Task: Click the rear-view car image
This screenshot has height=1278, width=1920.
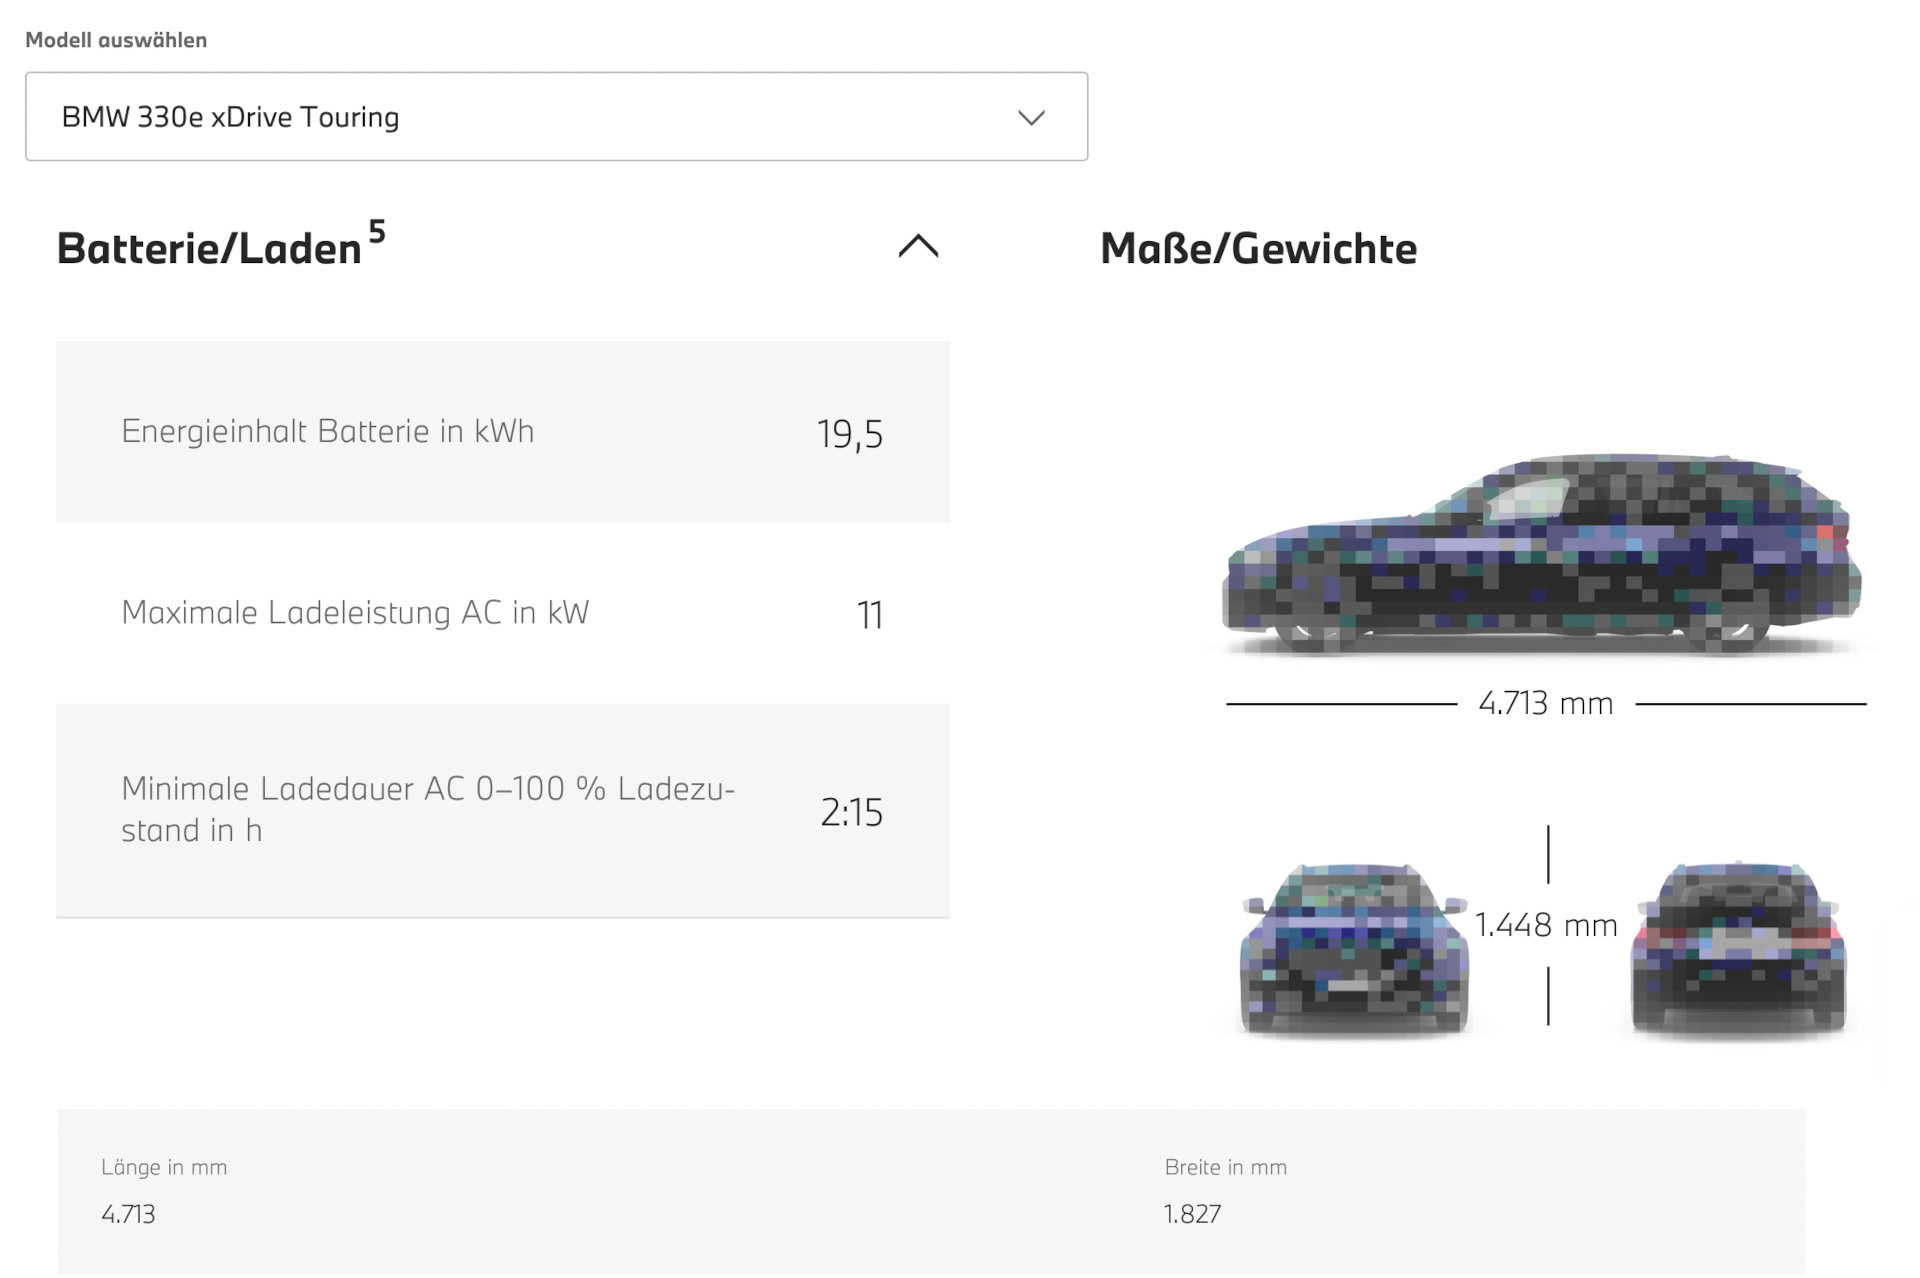Action: [1739, 947]
